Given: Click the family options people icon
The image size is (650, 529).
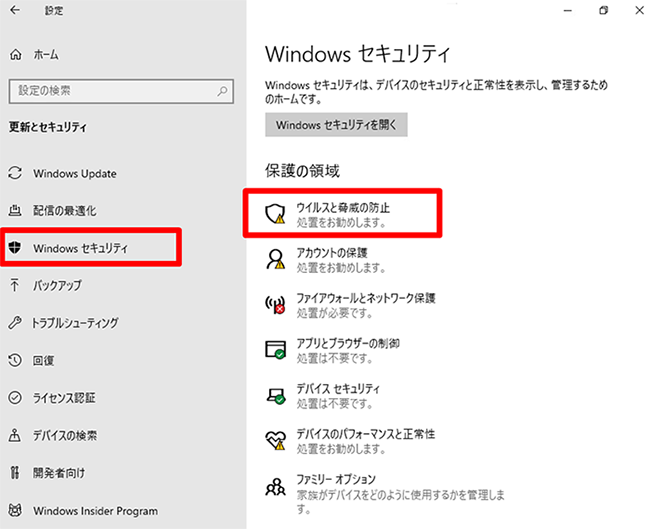Looking at the screenshot, I should [275, 487].
